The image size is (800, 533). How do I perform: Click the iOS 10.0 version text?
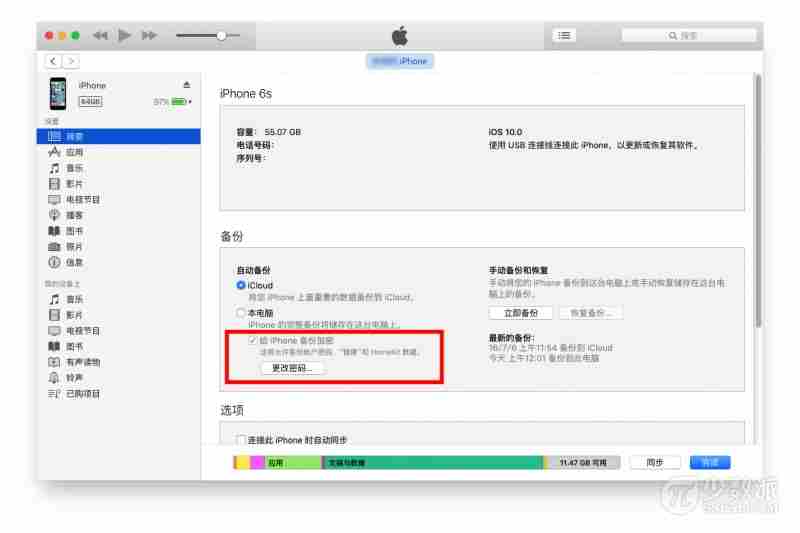click(505, 132)
